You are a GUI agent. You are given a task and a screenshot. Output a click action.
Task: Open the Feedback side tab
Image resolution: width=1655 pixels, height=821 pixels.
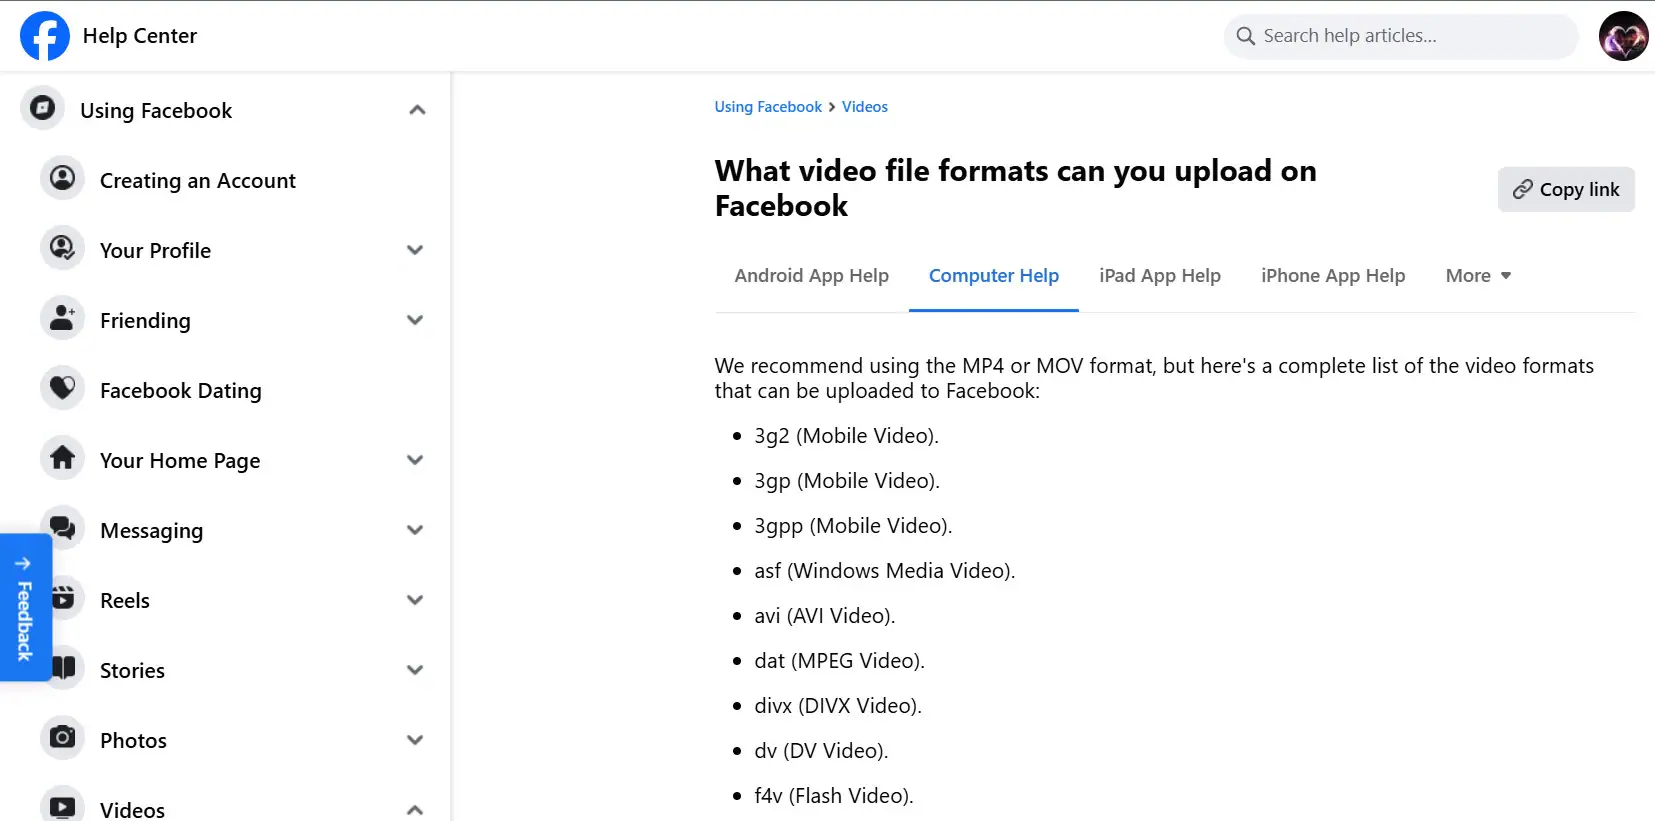tap(25, 608)
